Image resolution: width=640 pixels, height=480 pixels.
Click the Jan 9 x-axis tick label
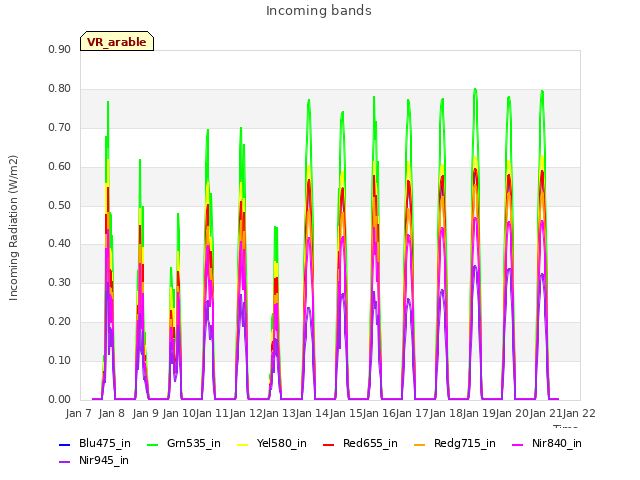(145, 413)
